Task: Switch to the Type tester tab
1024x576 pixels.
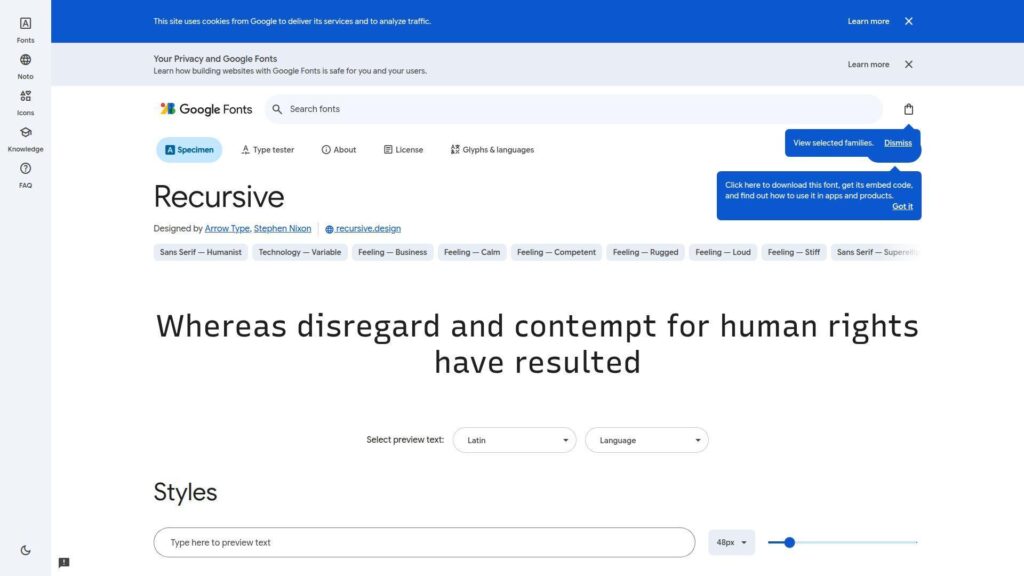Action: (267, 149)
